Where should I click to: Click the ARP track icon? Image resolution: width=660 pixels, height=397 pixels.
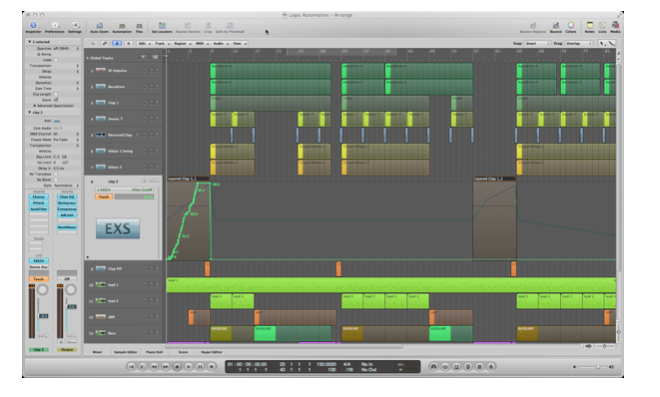click(x=101, y=317)
